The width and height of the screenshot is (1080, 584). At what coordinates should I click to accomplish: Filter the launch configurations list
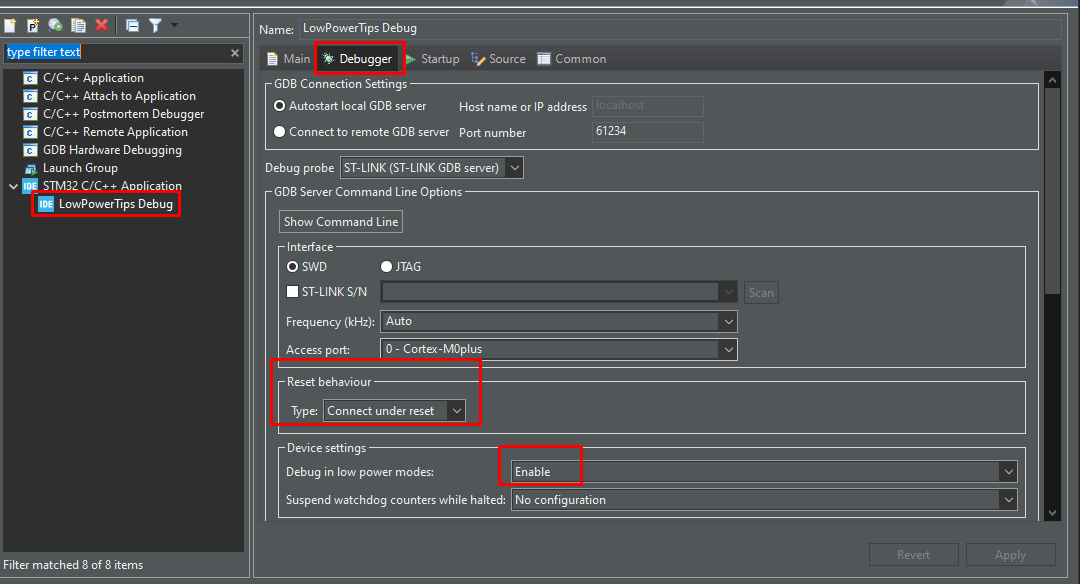coord(155,25)
